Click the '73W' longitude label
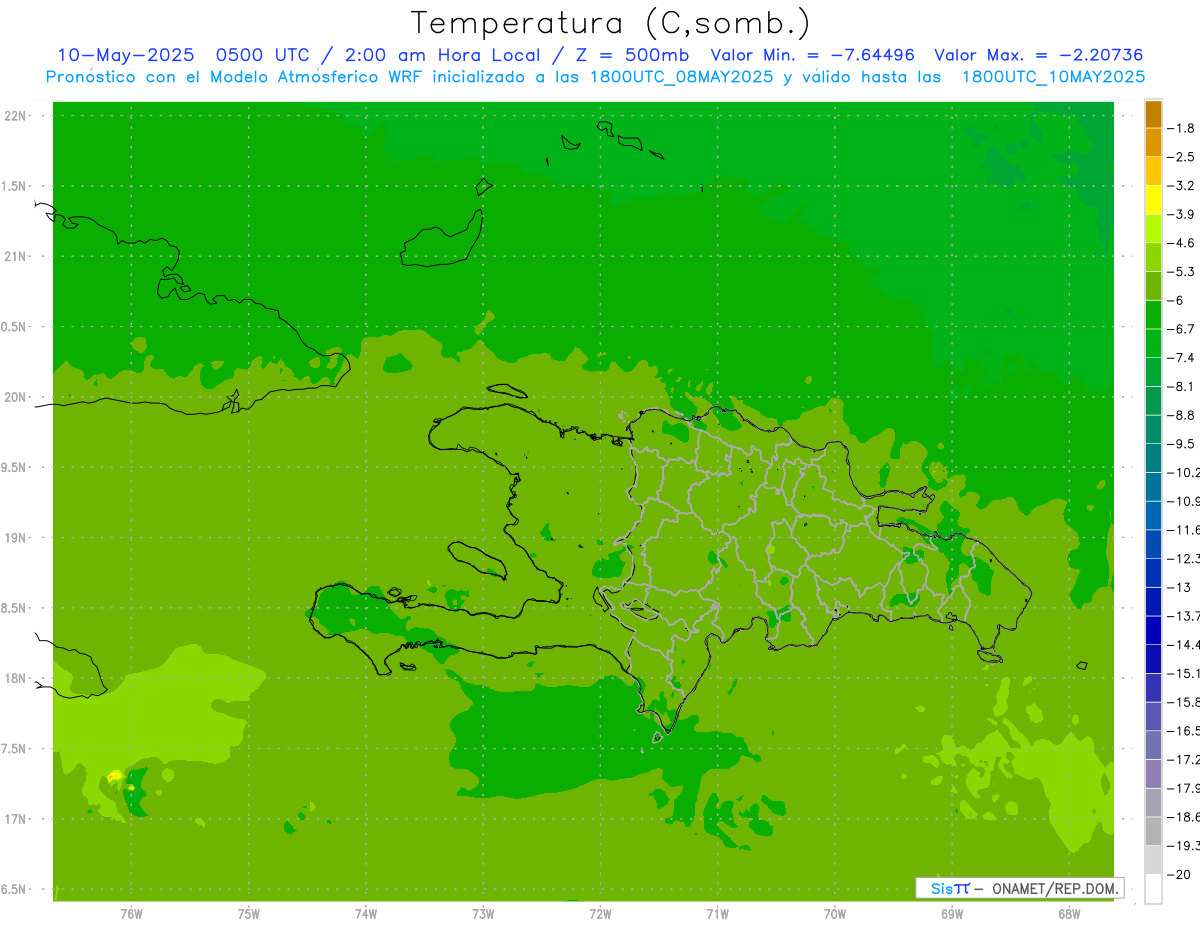1200x927 pixels. pyautogui.click(x=483, y=915)
